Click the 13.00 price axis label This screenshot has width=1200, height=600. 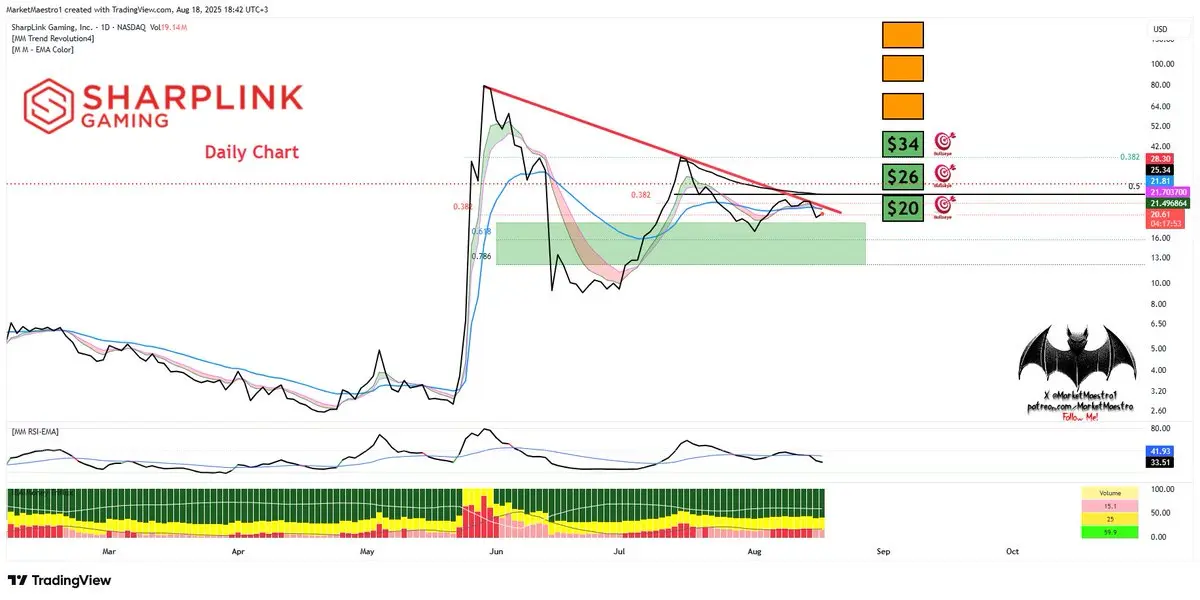1160,258
